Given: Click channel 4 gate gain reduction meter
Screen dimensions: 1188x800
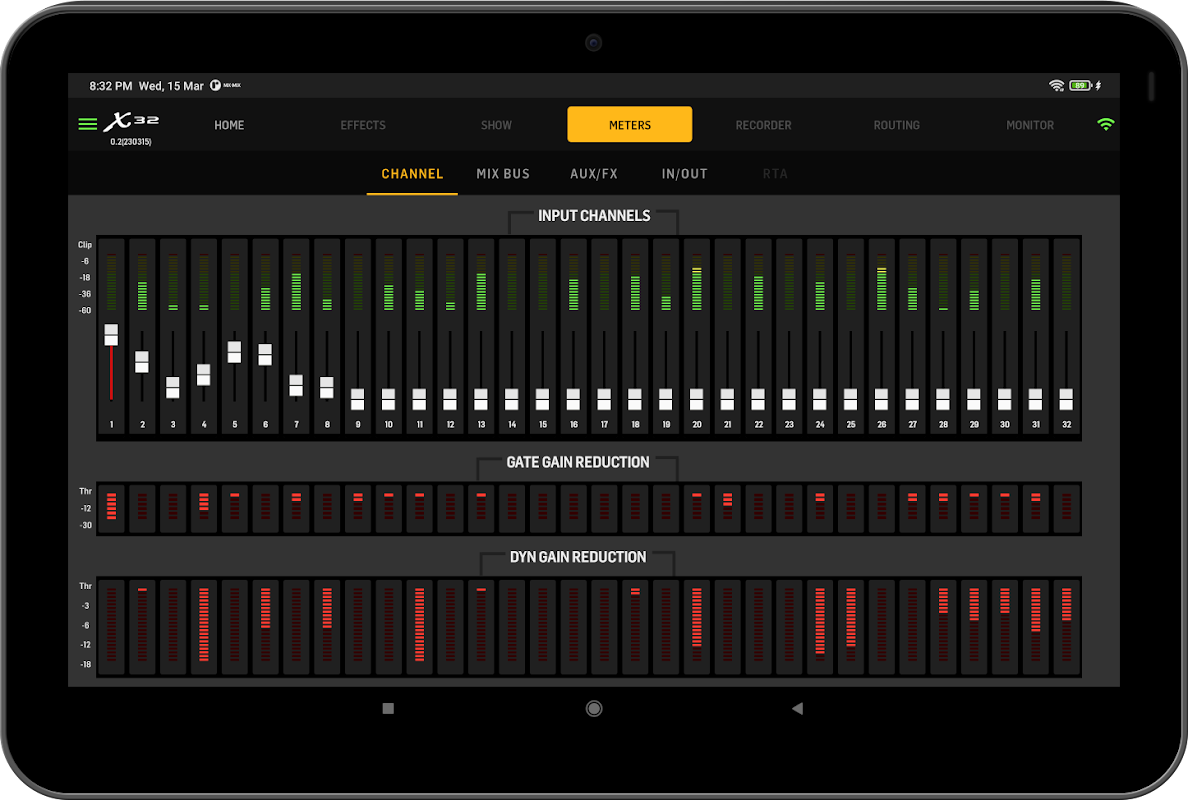Looking at the screenshot, I should 204,508.
